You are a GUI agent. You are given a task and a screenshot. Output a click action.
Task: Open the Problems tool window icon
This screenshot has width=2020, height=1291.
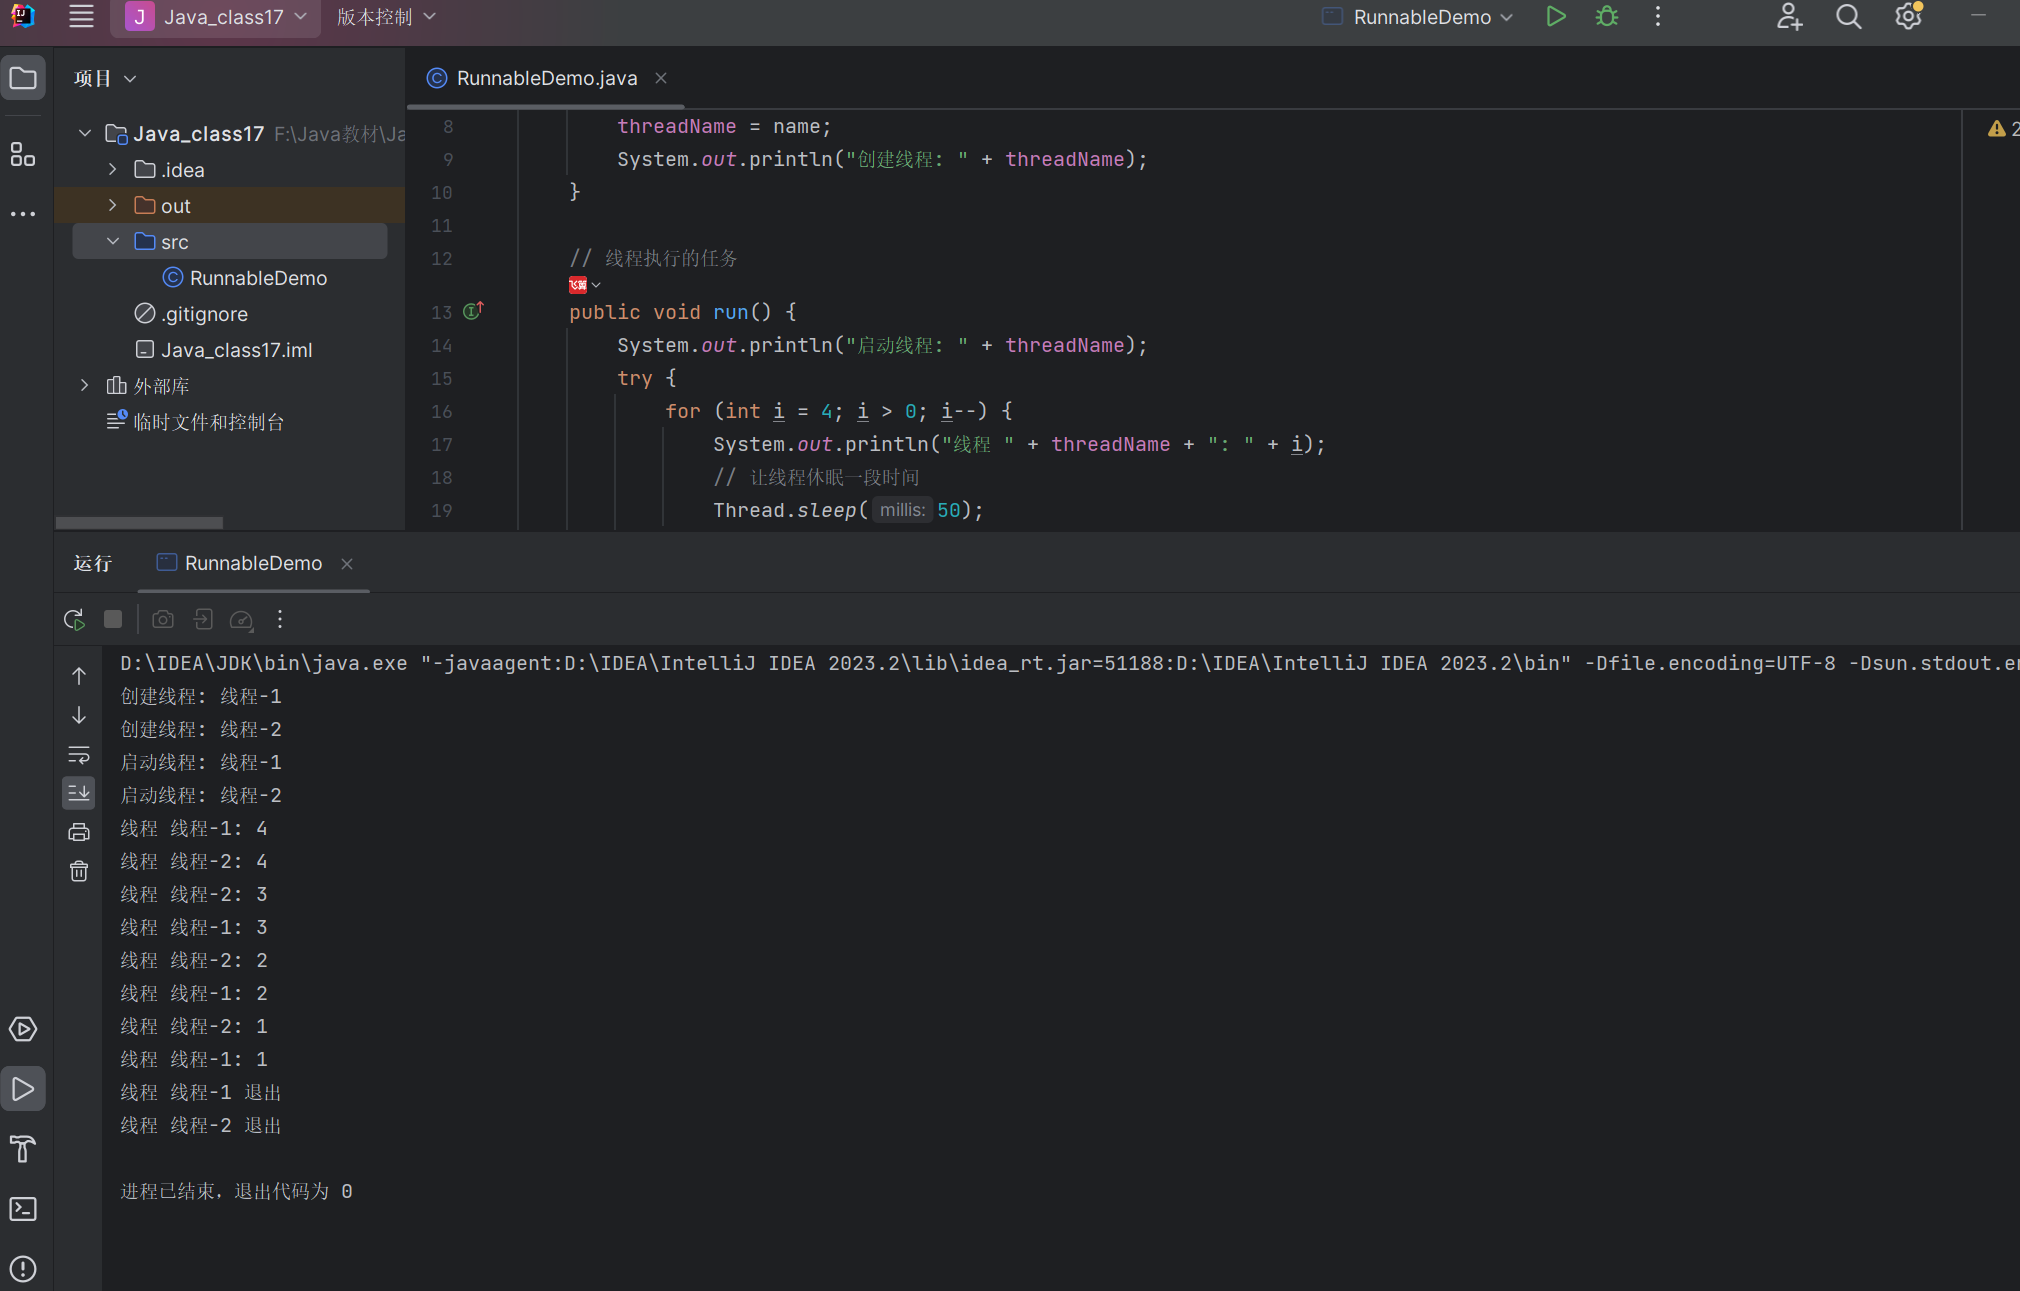pyautogui.click(x=23, y=1269)
